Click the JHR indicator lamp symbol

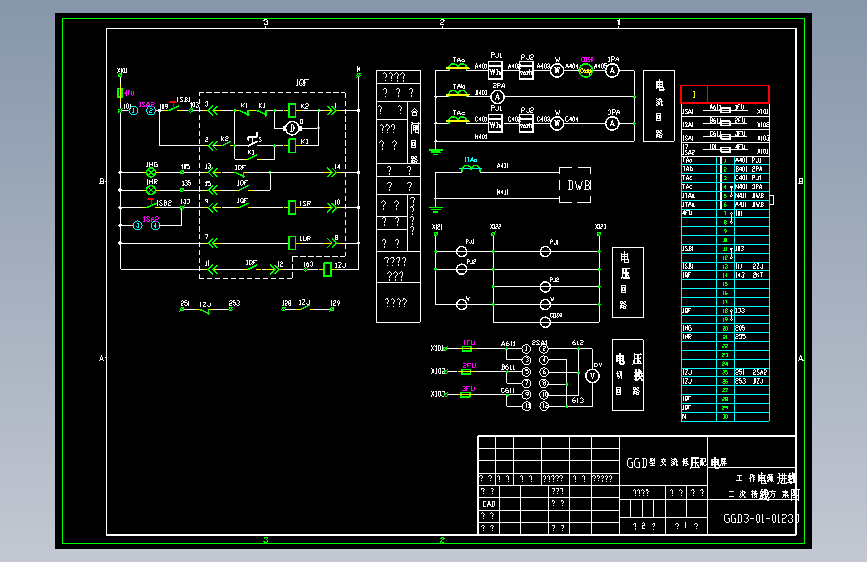tap(151, 190)
